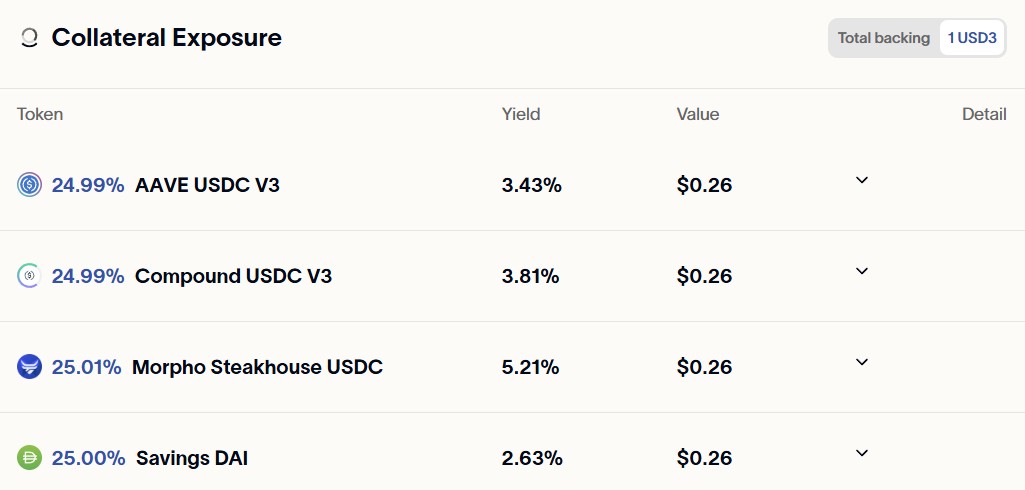Click the 3.81% Compound yield value
The image size is (1025, 490).
coord(530,276)
